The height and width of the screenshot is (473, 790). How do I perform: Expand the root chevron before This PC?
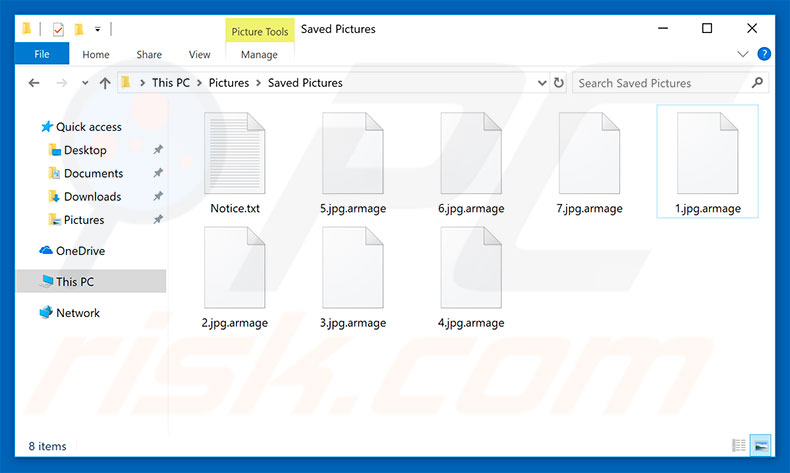pyautogui.click(x=143, y=83)
